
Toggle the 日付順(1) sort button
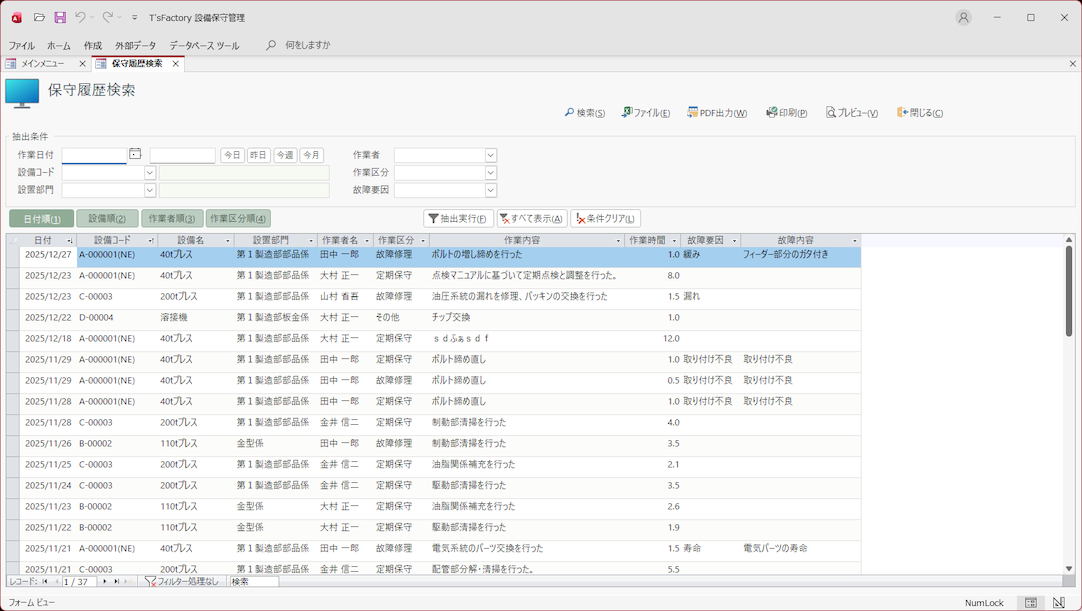point(41,218)
